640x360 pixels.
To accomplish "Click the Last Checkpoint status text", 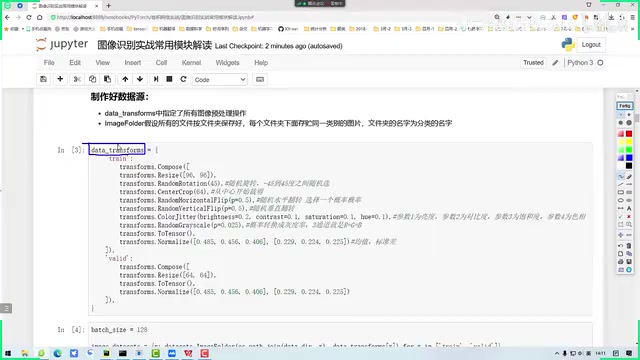I will [x=278, y=46].
